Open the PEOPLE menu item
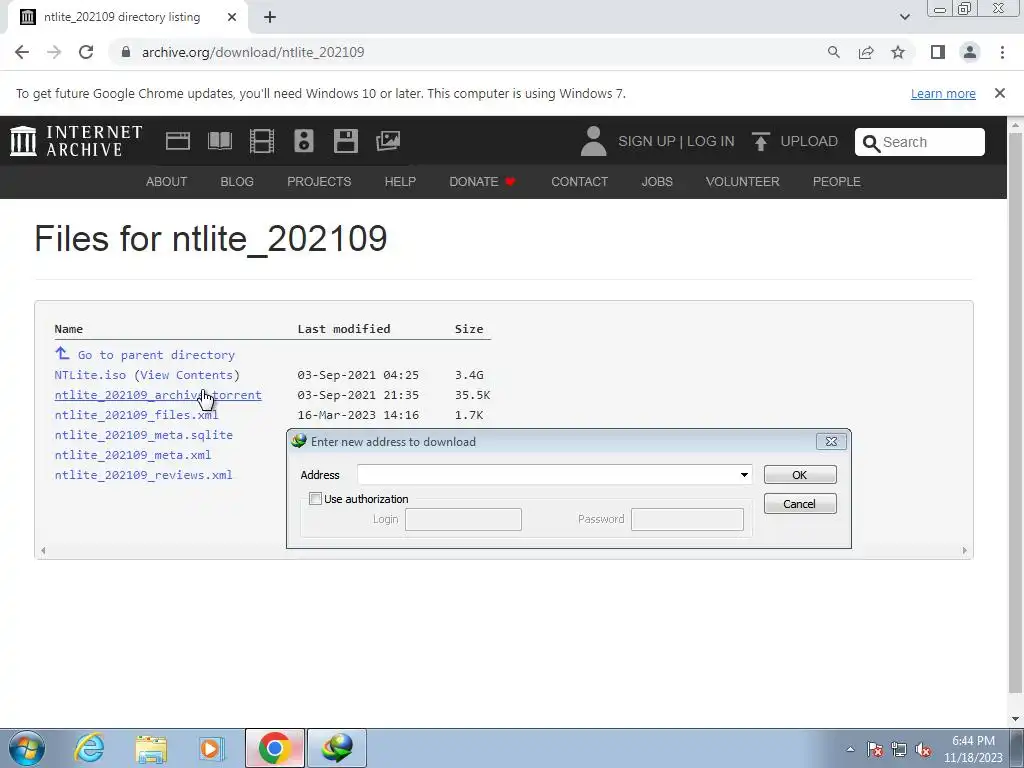The height and width of the screenshot is (768, 1024). tap(837, 182)
